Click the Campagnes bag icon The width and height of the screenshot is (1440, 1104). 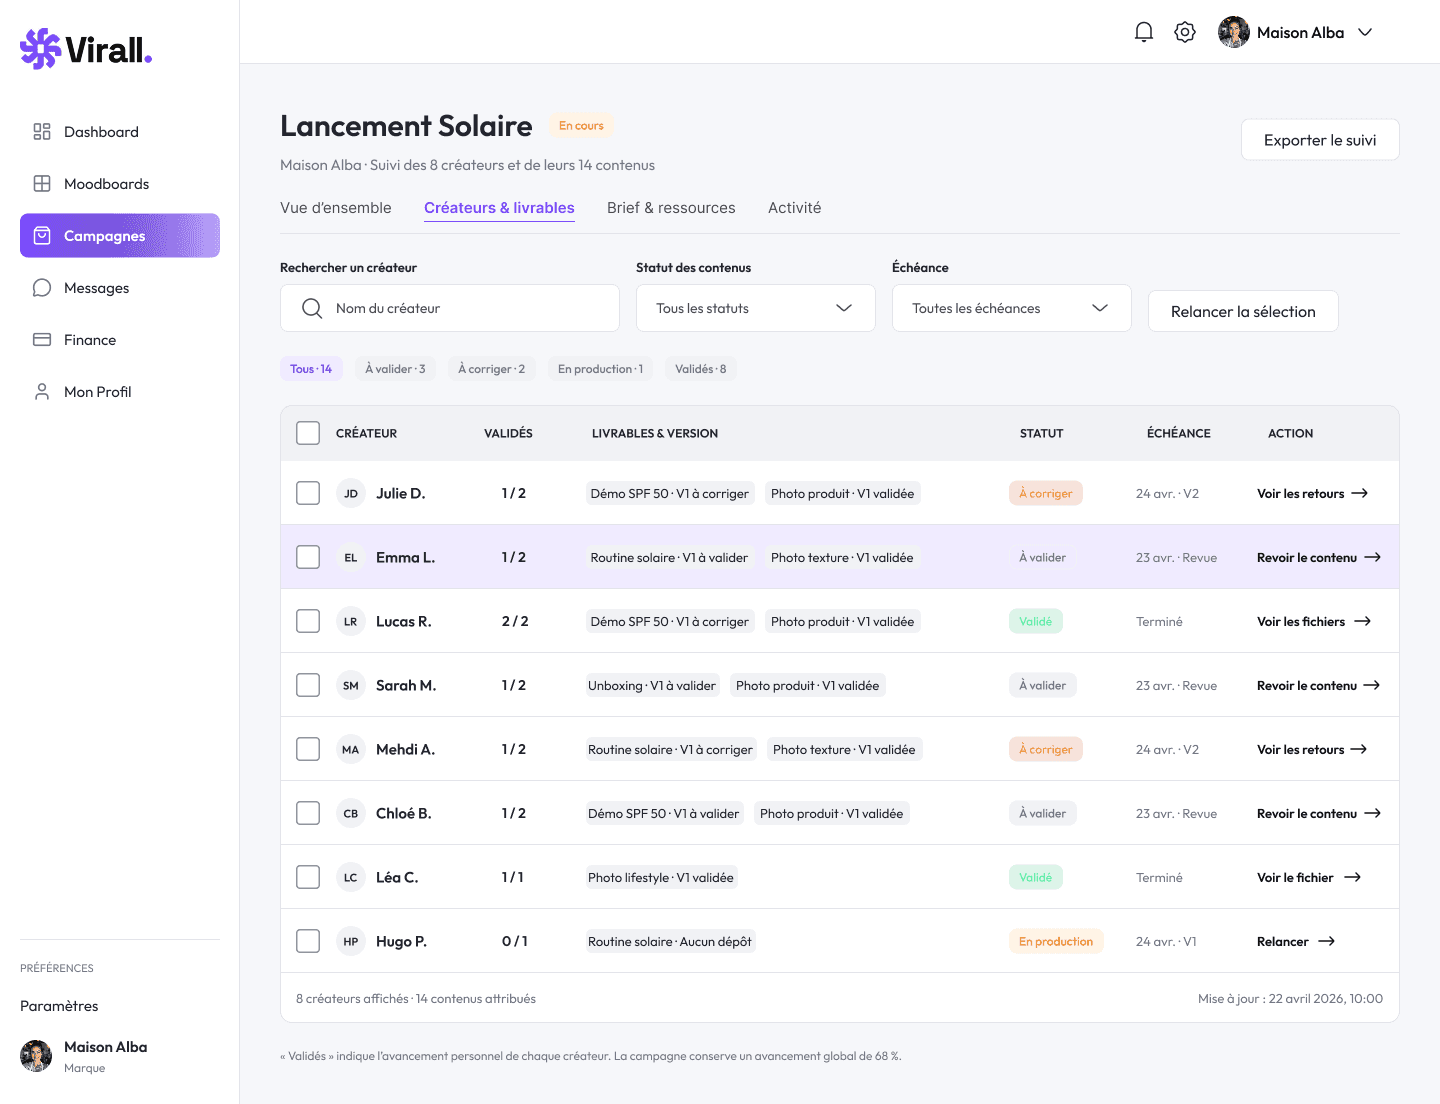click(x=42, y=236)
